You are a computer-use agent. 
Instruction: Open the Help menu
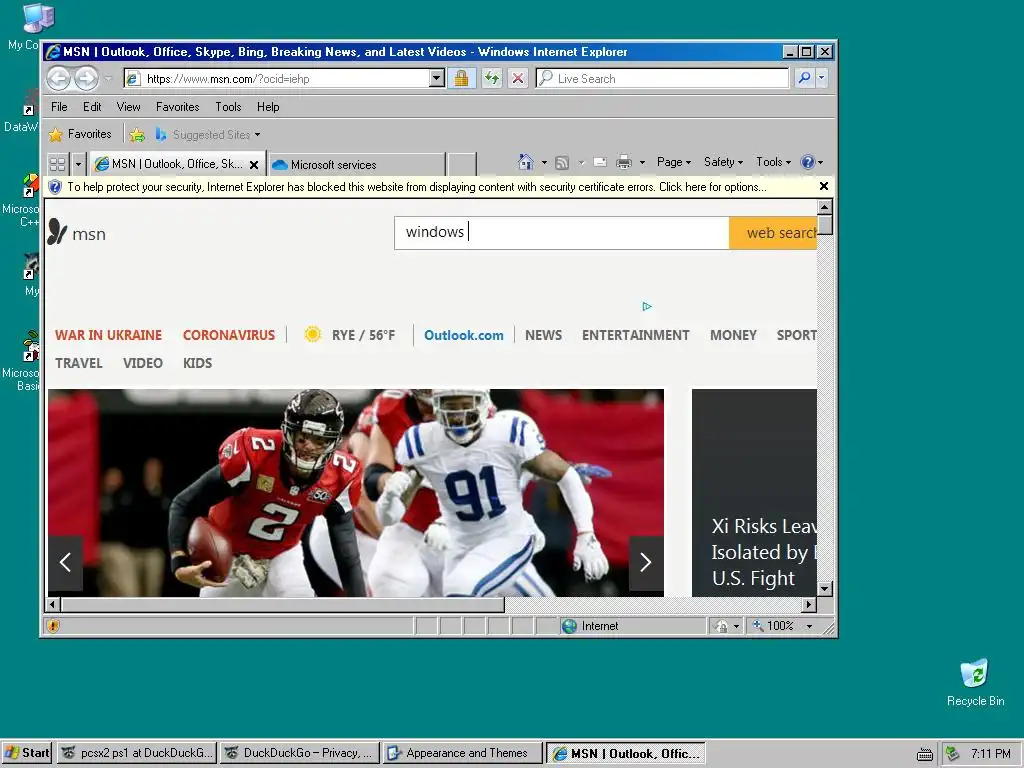pyautogui.click(x=268, y=107)
